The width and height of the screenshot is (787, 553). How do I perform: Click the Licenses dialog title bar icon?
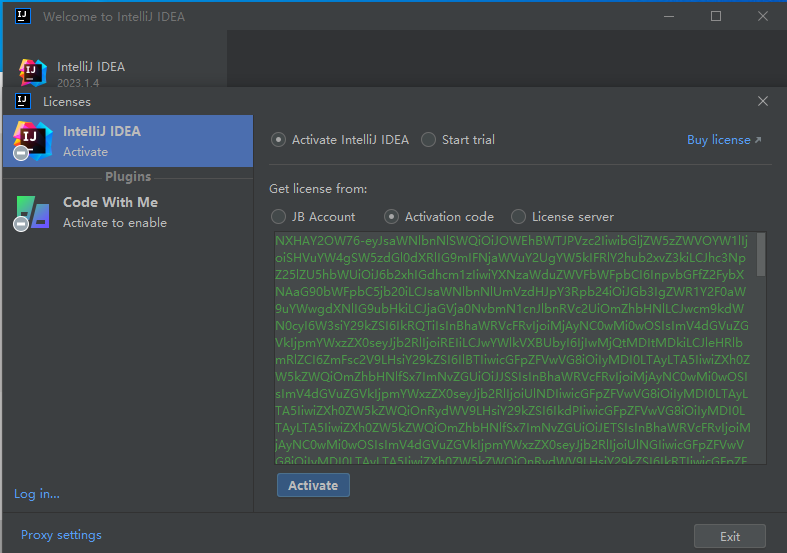pos(24,101)
